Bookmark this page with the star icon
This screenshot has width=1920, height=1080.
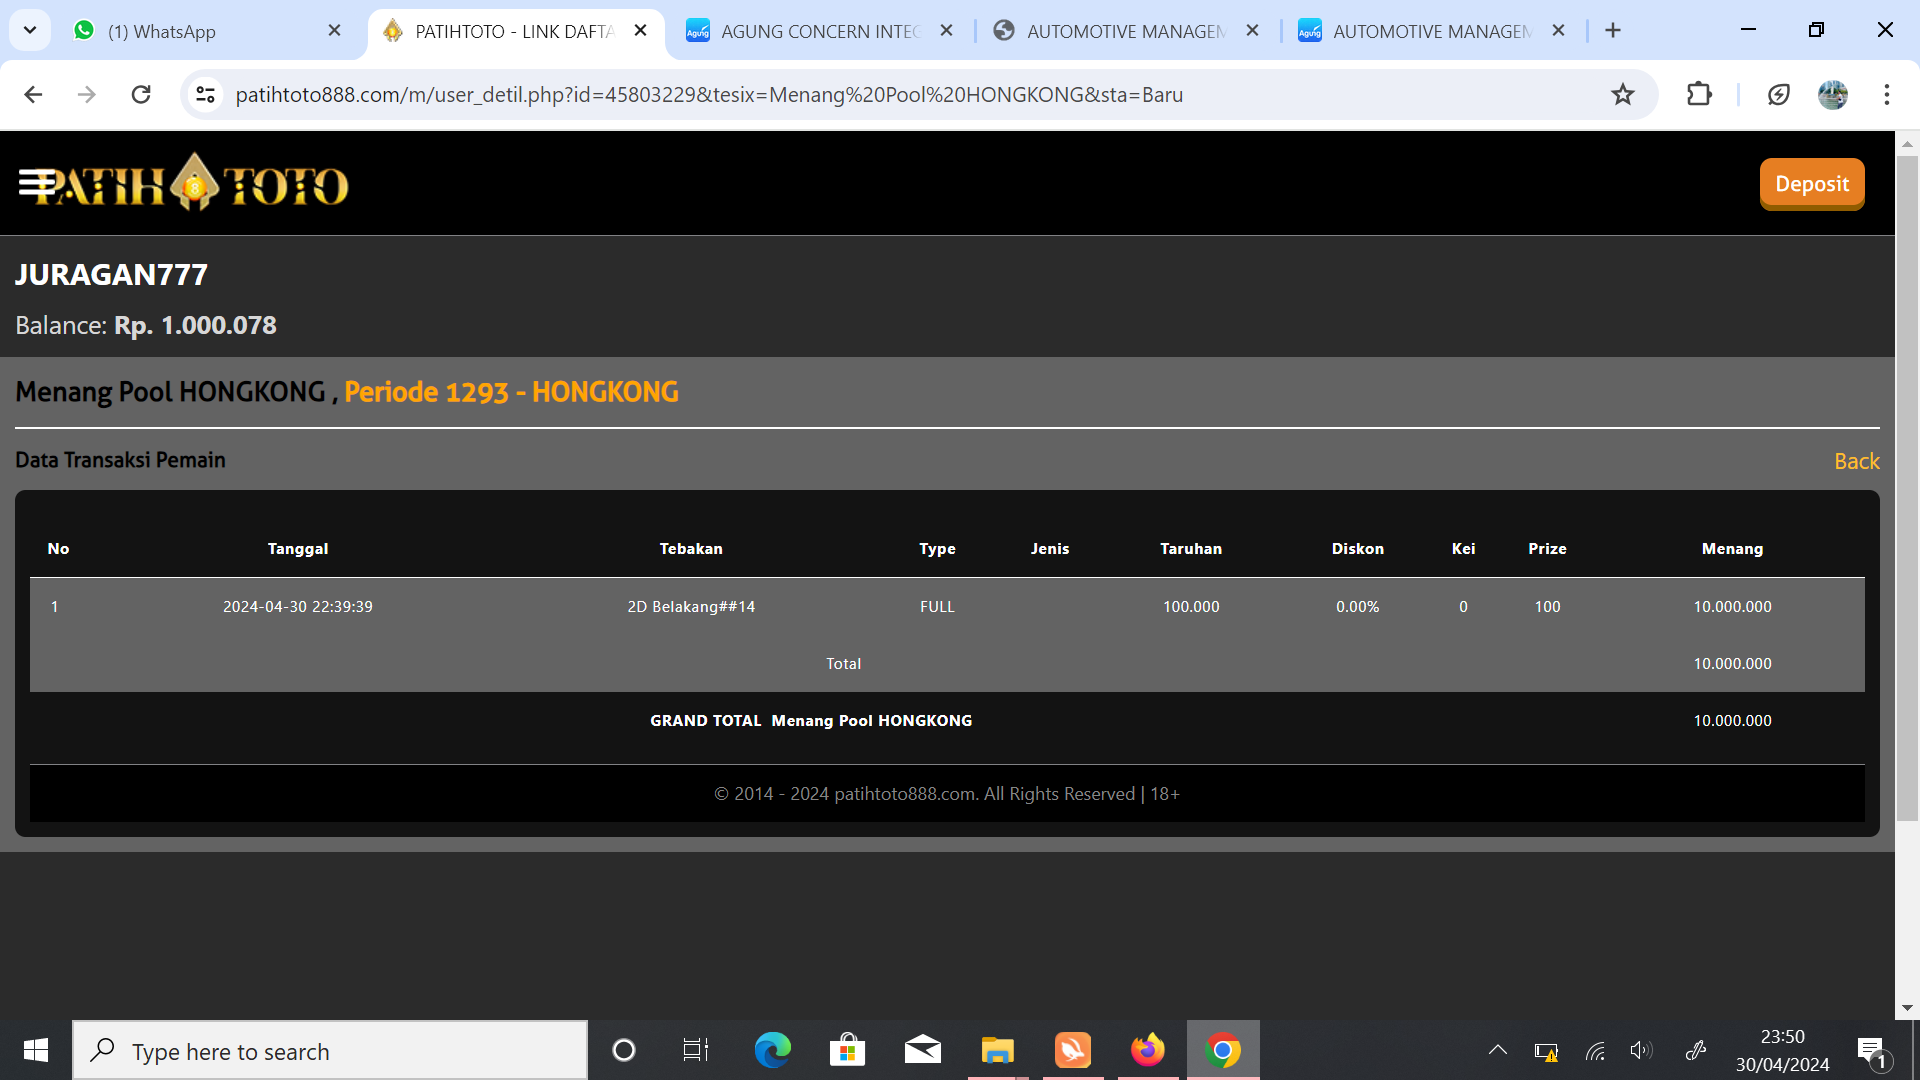coord(1622,95)
